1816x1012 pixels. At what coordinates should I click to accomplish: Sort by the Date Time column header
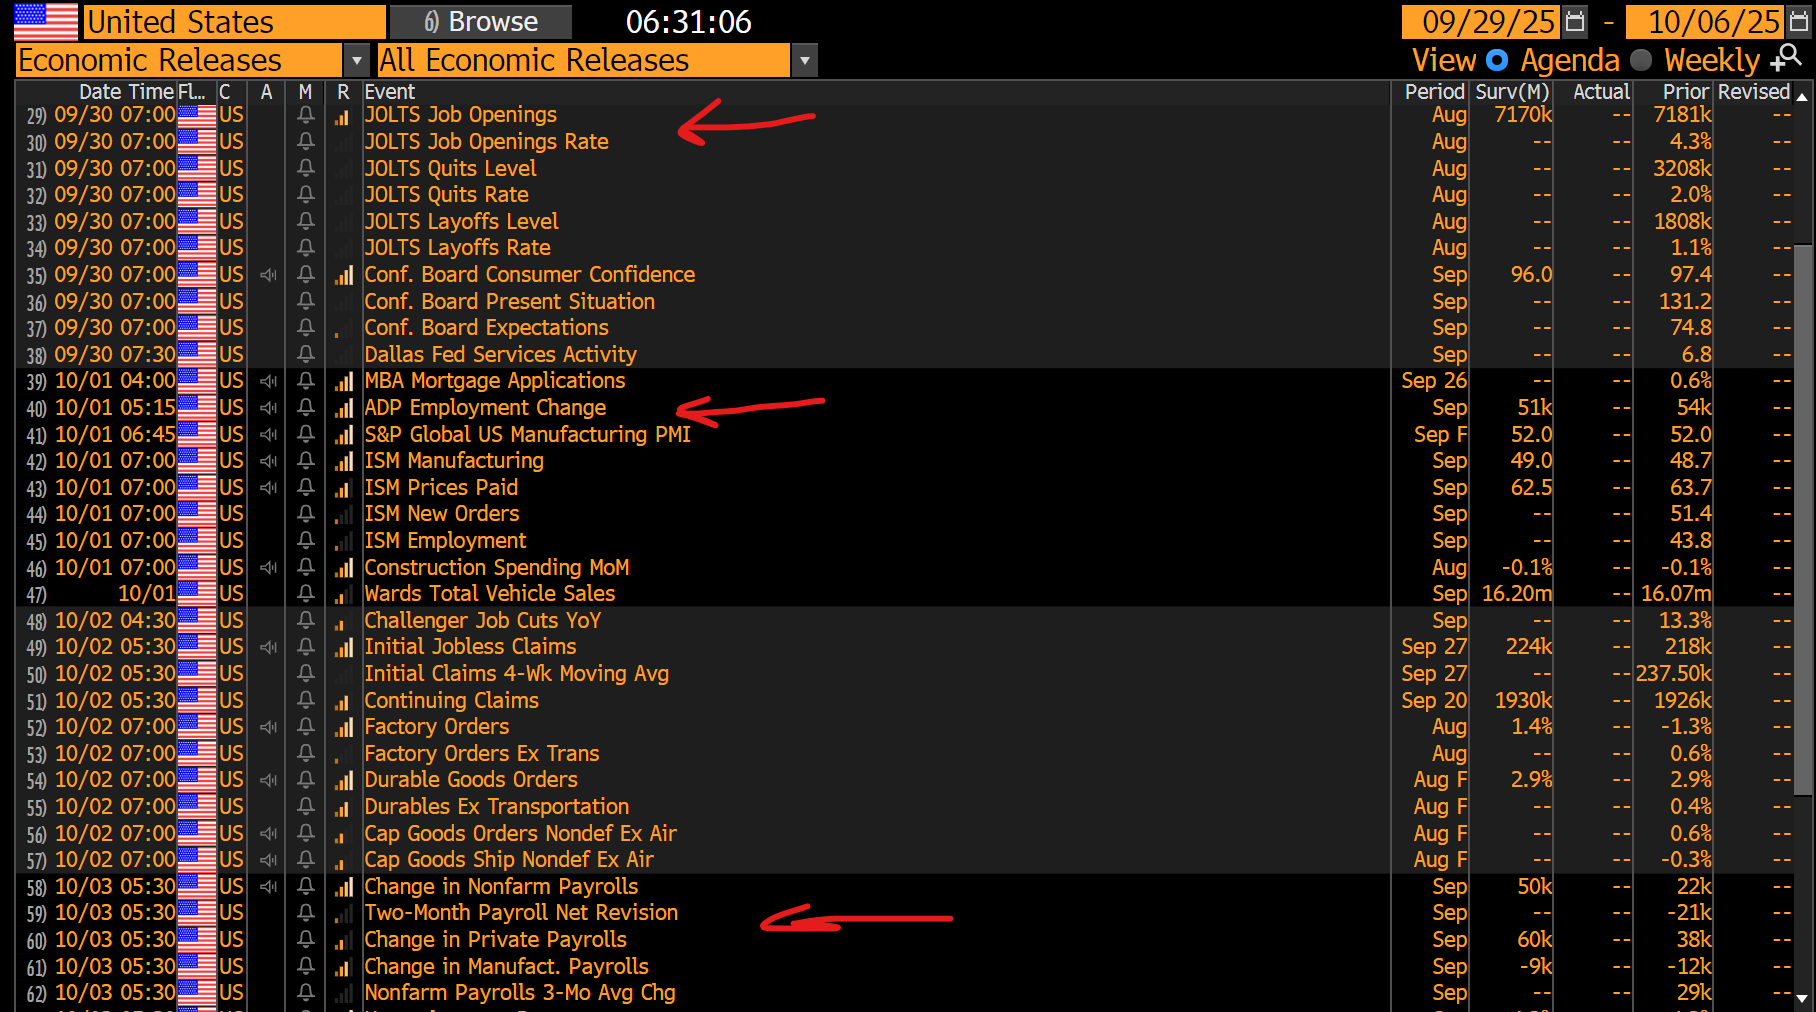(x=126, y=92)
